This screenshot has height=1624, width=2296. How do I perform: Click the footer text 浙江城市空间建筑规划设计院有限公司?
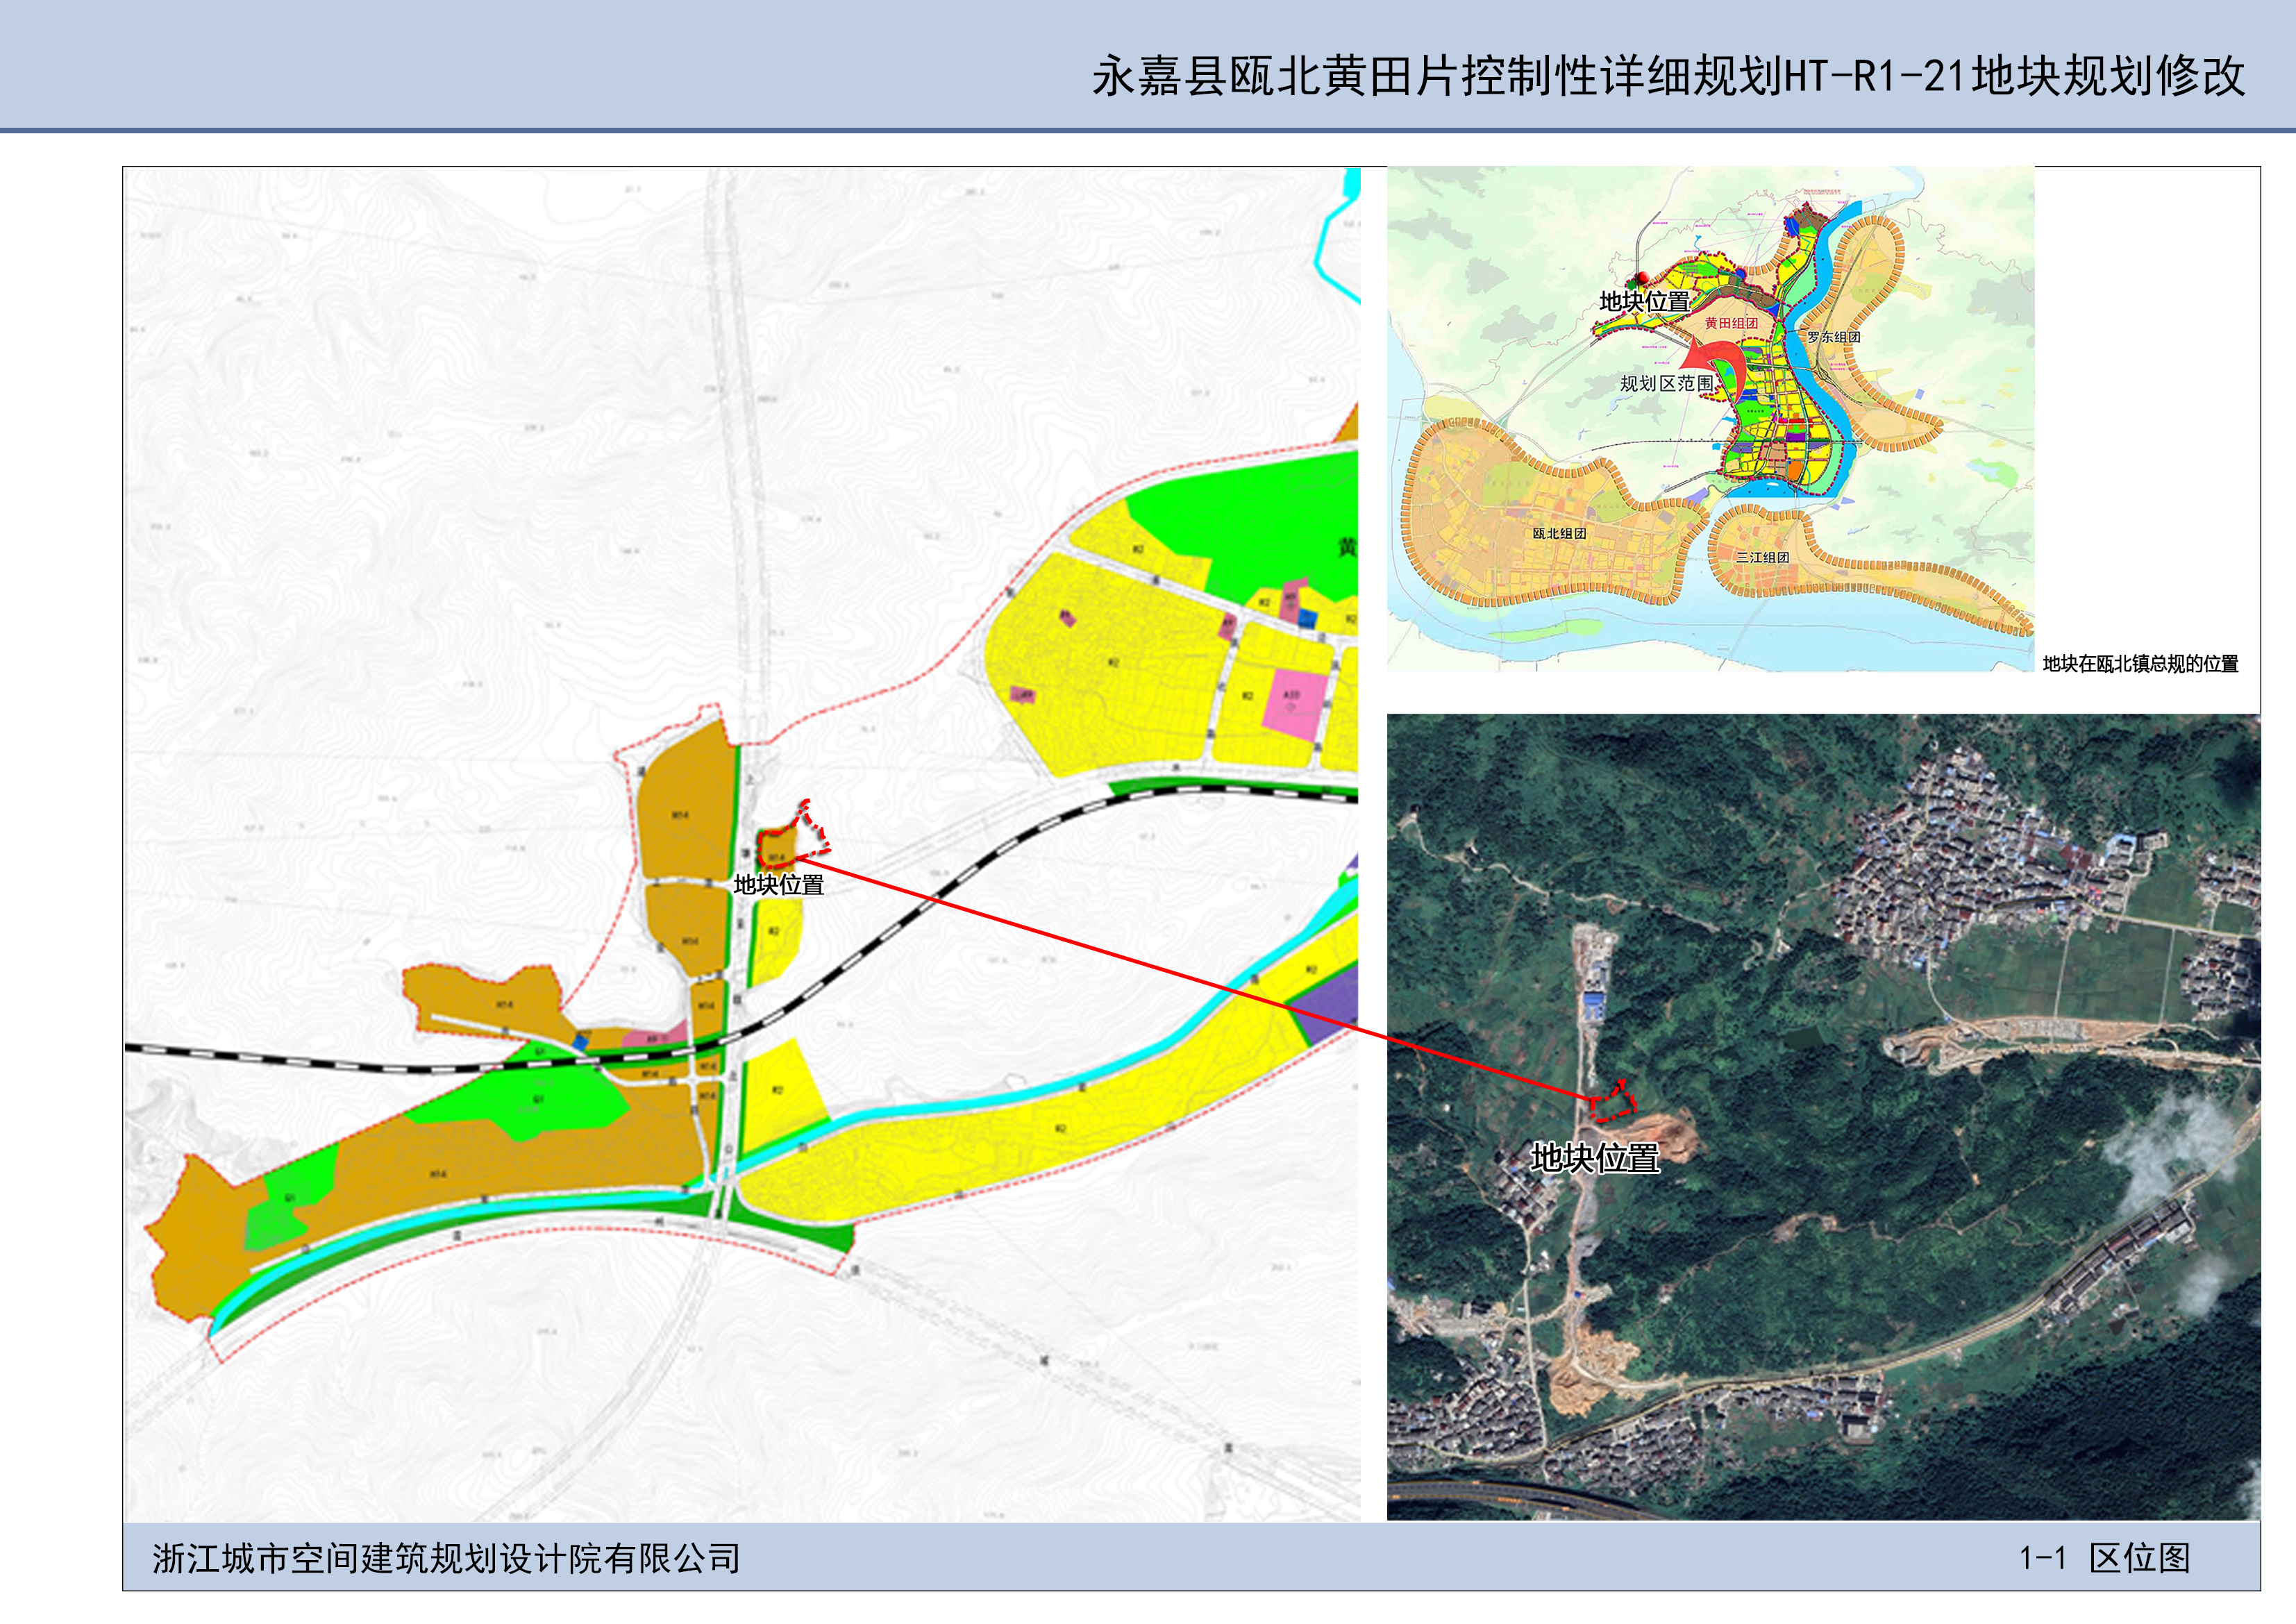pyautogui.click(x=446, y=1558)
